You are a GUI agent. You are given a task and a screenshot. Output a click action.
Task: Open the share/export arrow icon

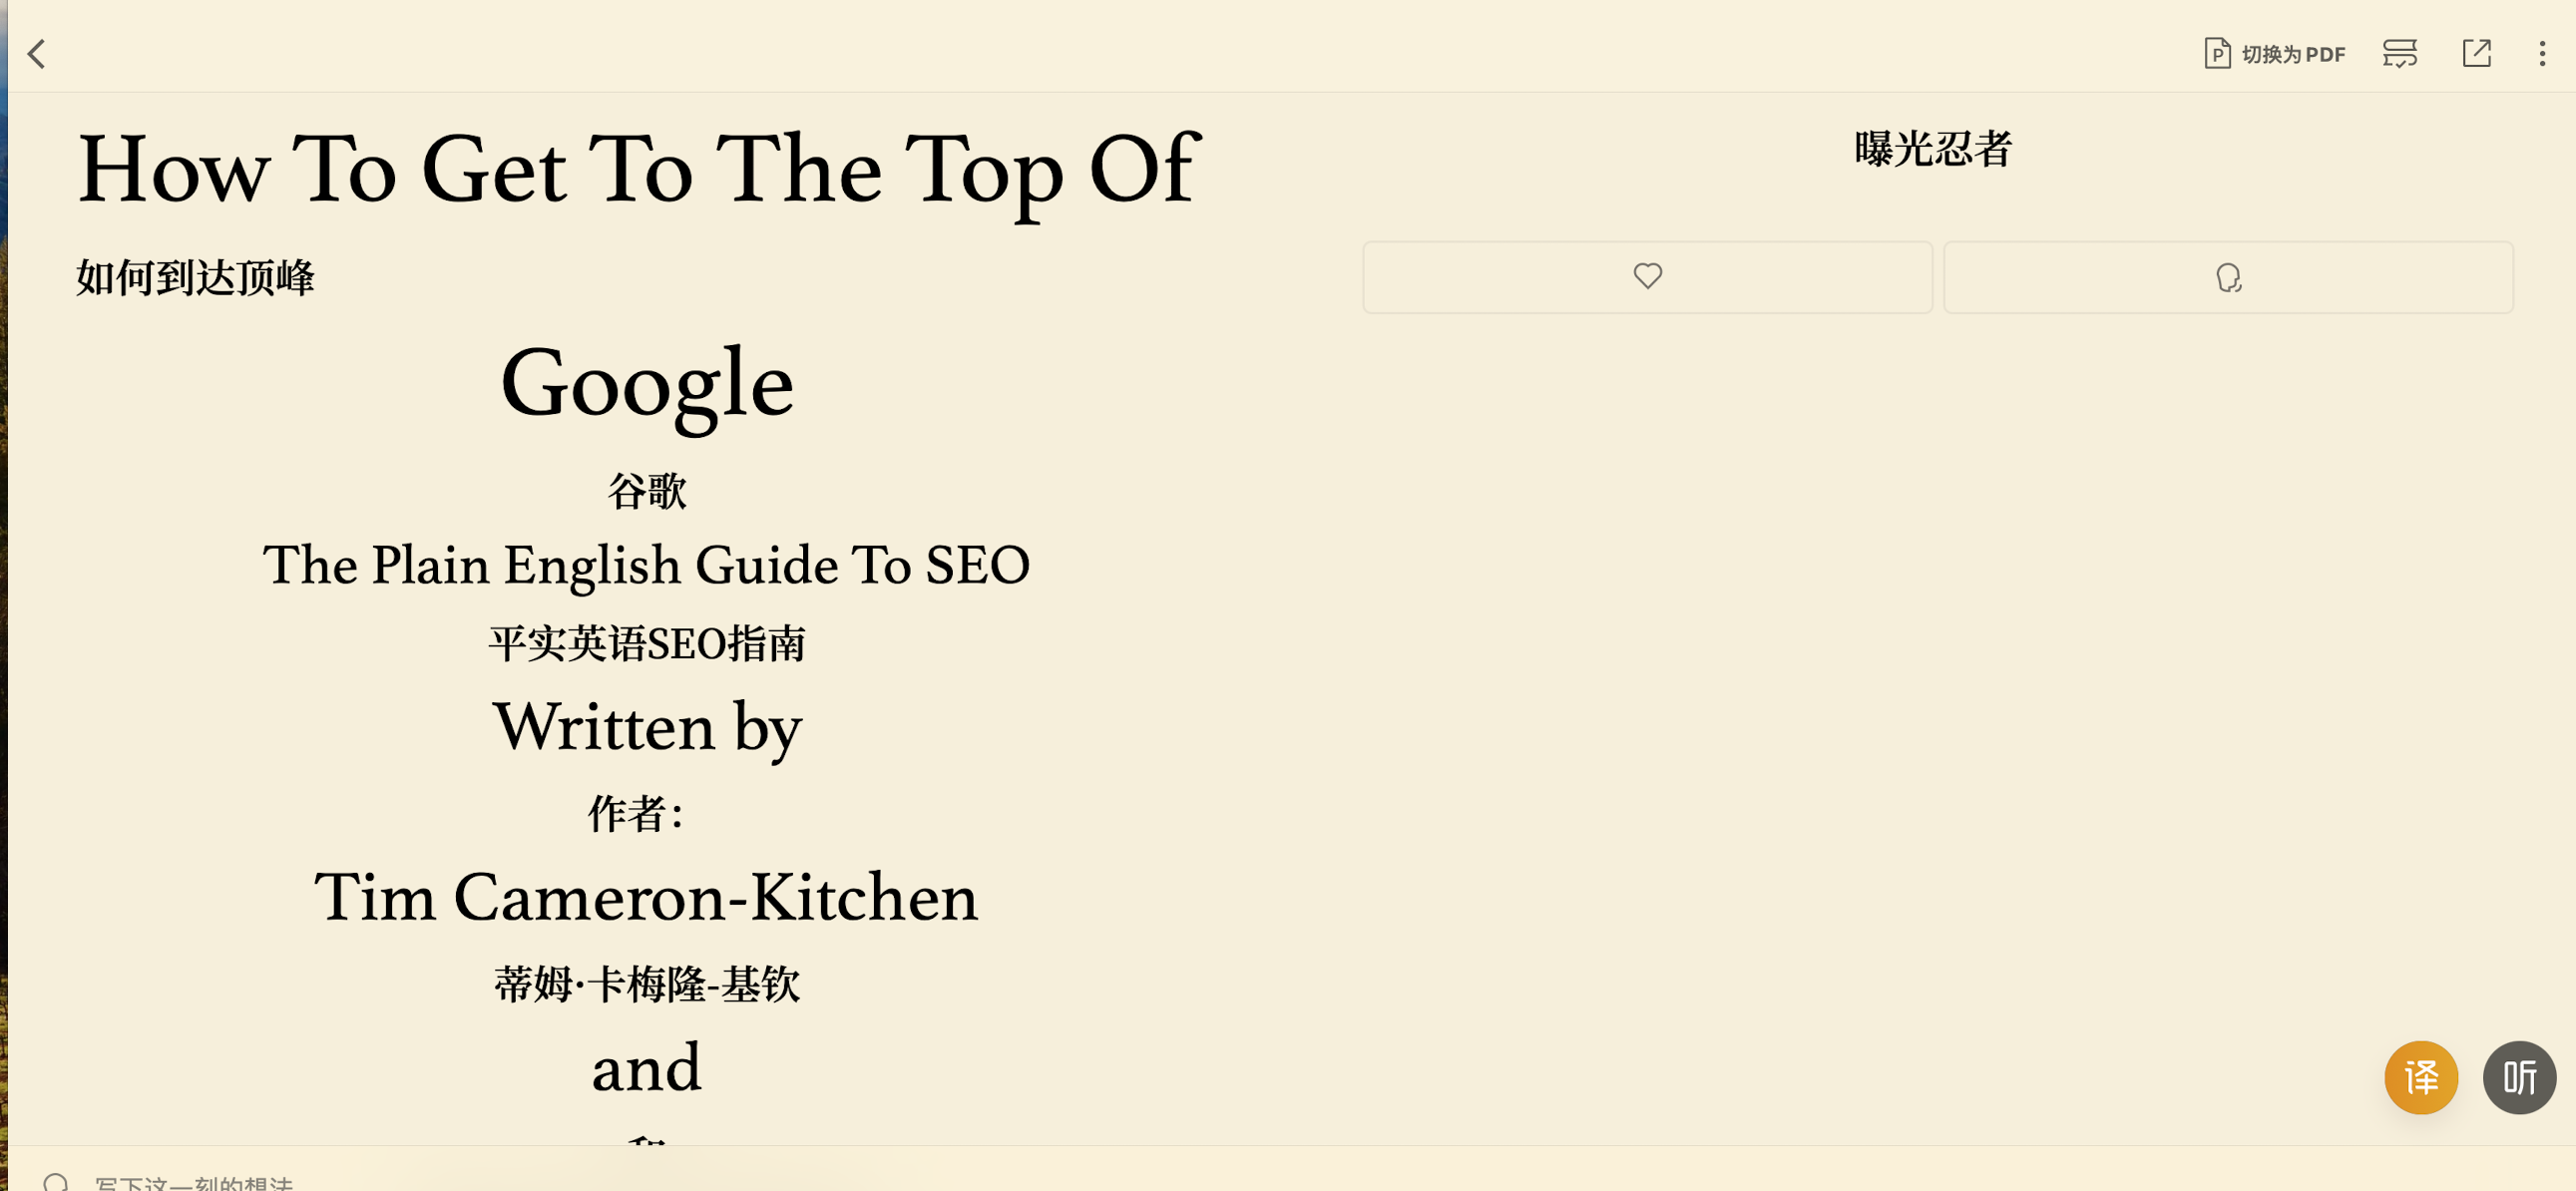coord(2476,54)
